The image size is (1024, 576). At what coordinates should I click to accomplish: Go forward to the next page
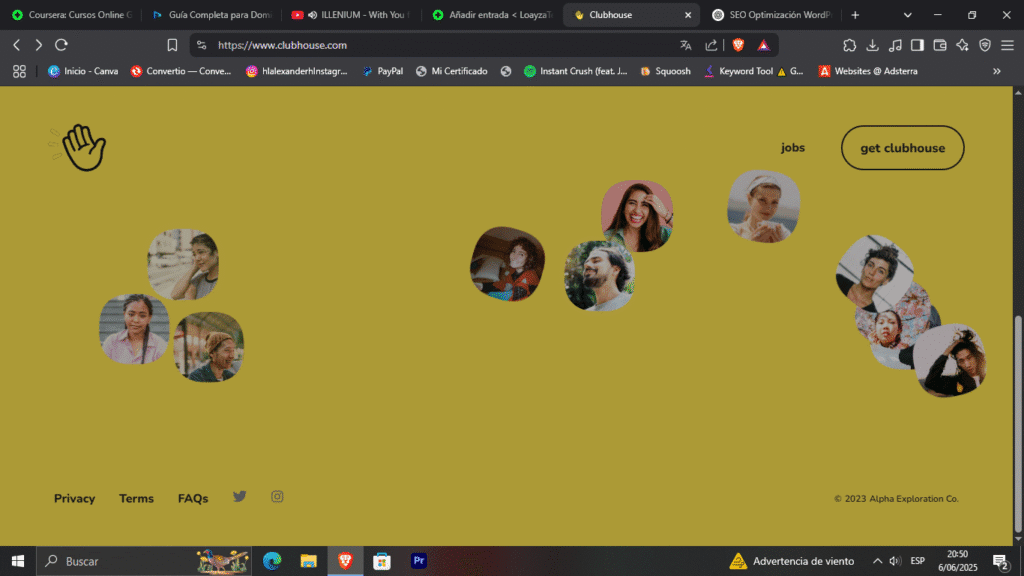[x=39, y=45]
